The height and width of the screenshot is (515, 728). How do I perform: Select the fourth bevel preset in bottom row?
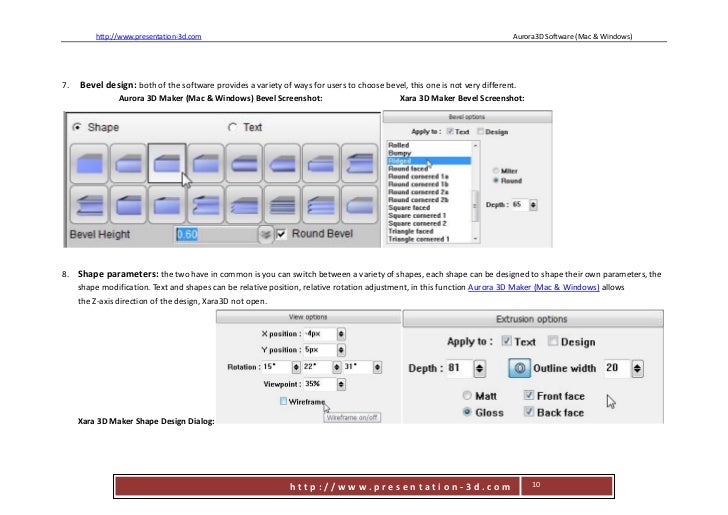point(206,205)
